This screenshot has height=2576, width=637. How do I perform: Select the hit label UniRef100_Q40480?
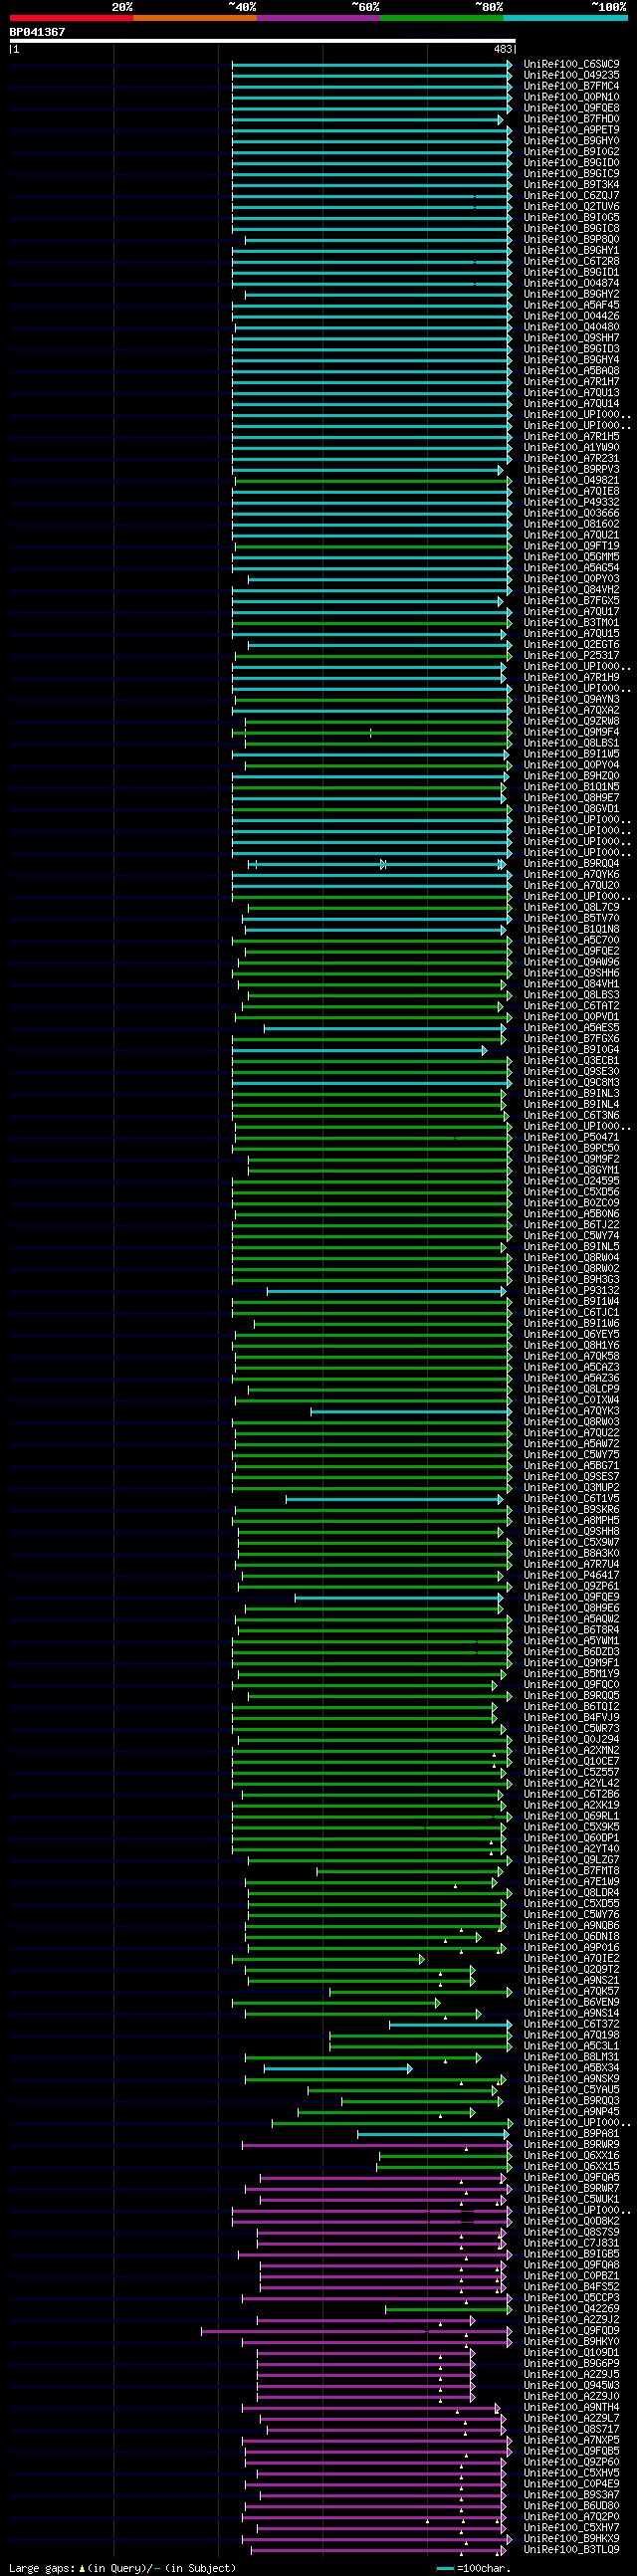click(571, 327)
